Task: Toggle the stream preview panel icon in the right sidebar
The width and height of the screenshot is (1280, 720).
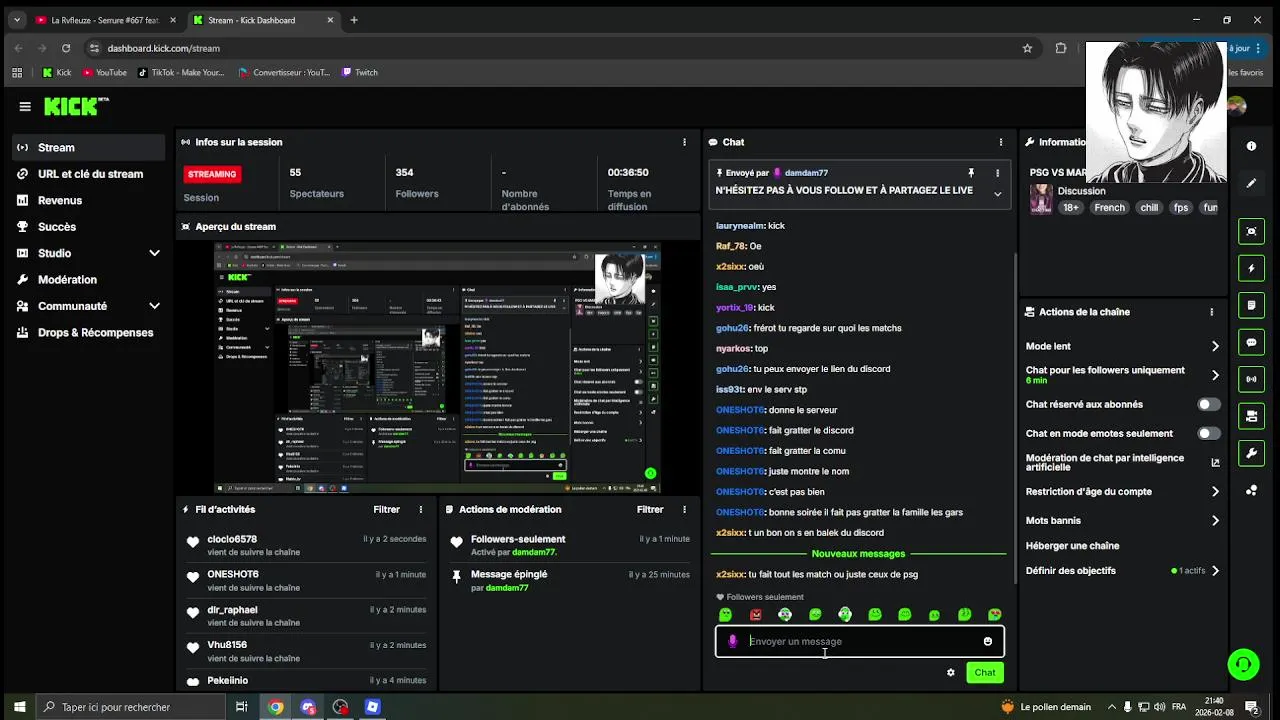Action: 1251,232
